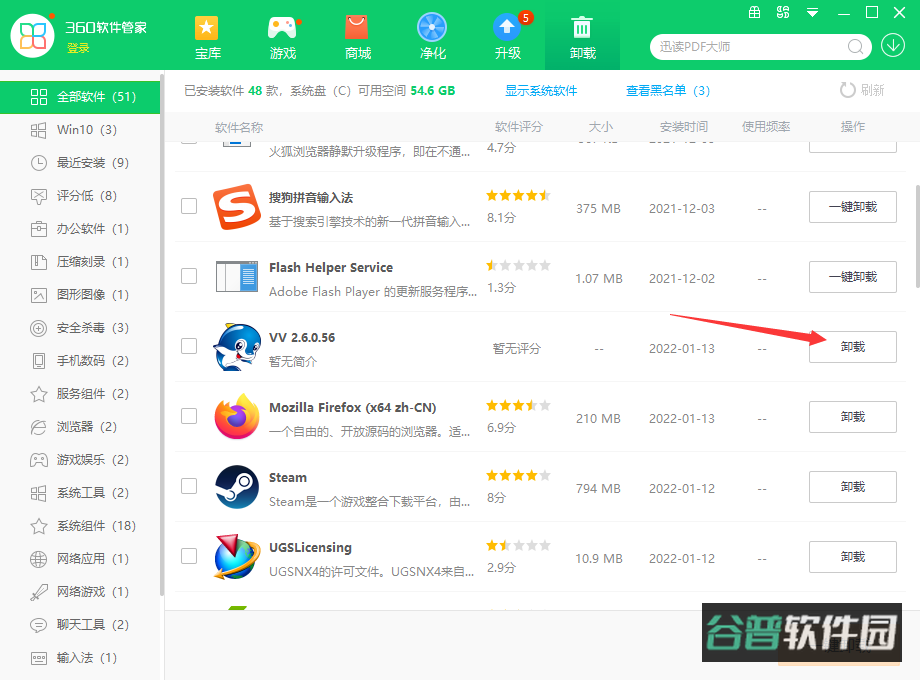Select 浏览器 (2) category
This screenshot has width=920, height=680.
(80, 427)
